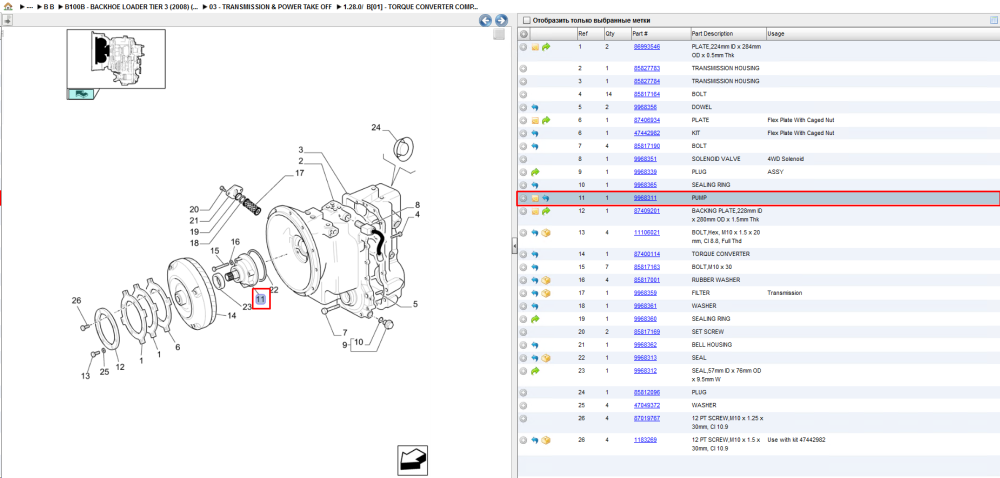Viewport: 1000px width, 478px height.
Task: Click callout number 14 on the diagram
Action: click(232, 315)
